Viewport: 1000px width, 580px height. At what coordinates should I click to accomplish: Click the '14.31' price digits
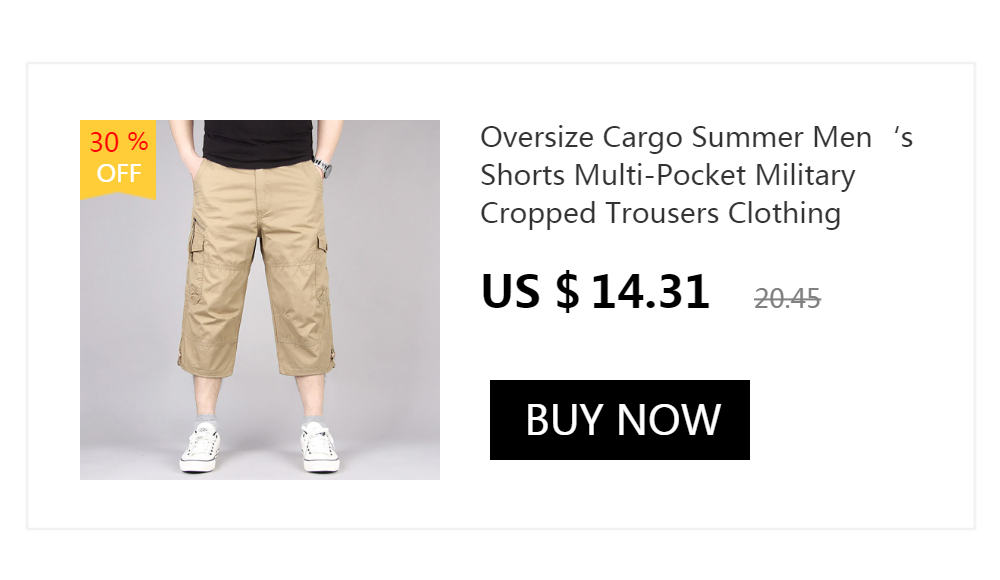coord(651,292)
